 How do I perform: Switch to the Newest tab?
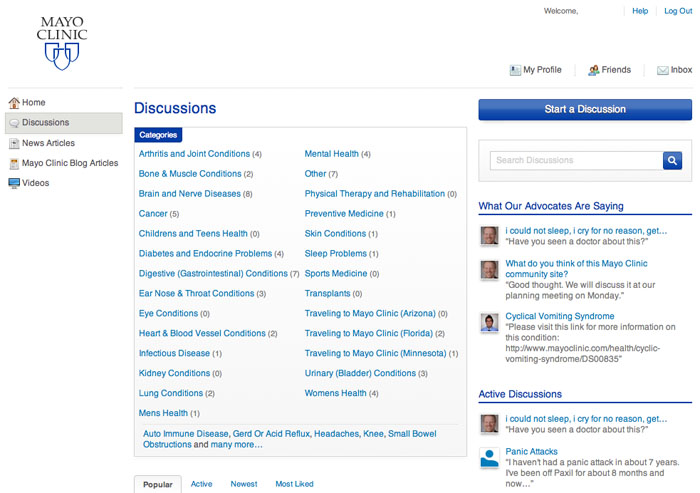pos(244,484)
